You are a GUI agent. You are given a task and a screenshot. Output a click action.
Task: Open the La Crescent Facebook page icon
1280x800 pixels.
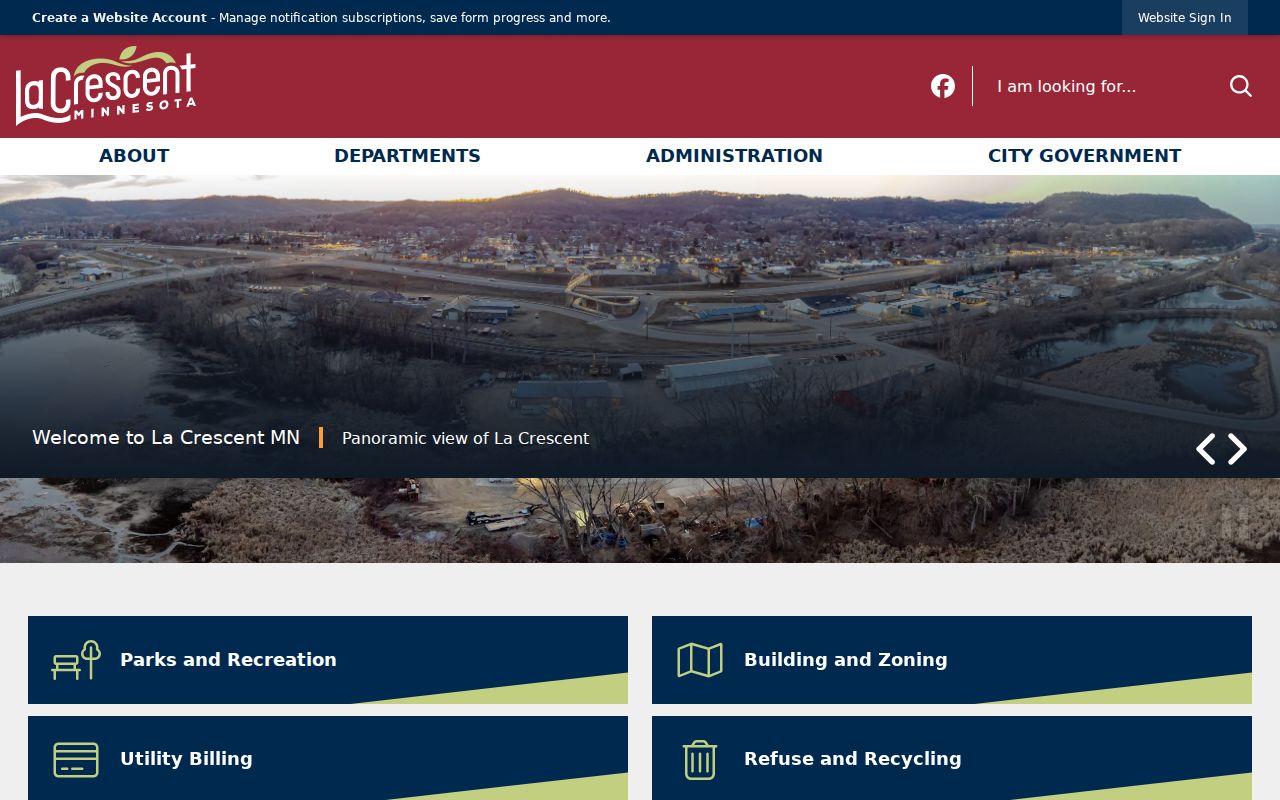(x=943, y=86)
